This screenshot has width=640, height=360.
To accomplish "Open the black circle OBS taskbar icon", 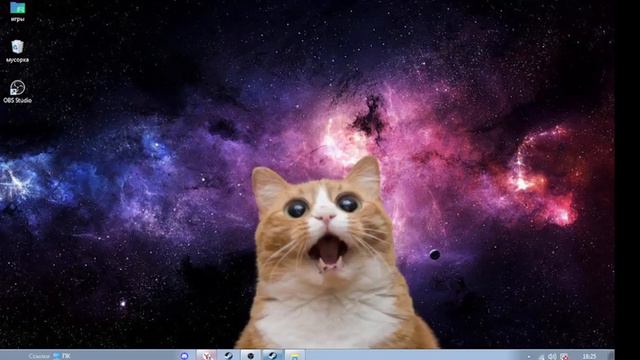I will pos(251,356).
